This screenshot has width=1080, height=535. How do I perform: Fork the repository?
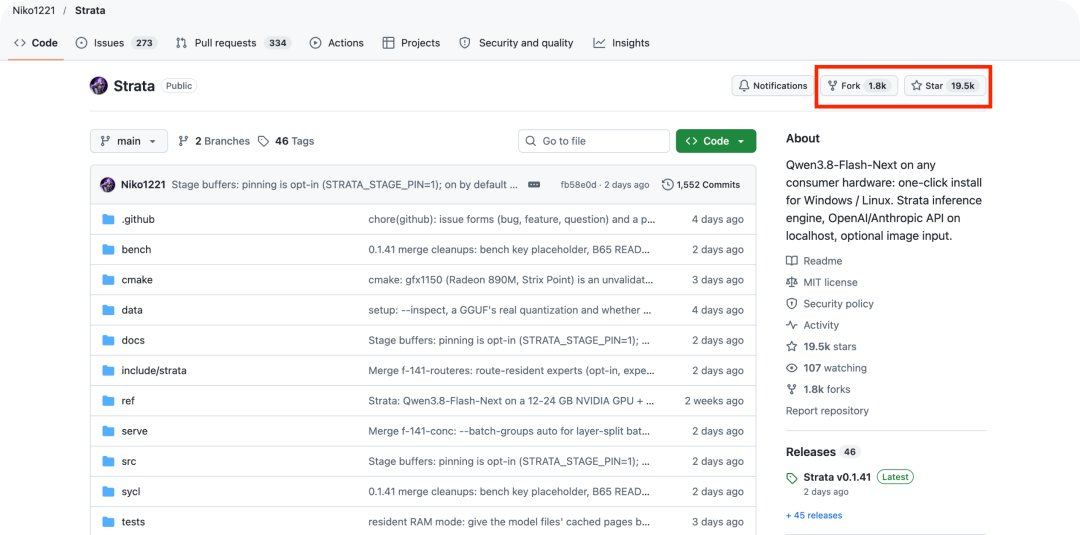[x=860, y=86]
